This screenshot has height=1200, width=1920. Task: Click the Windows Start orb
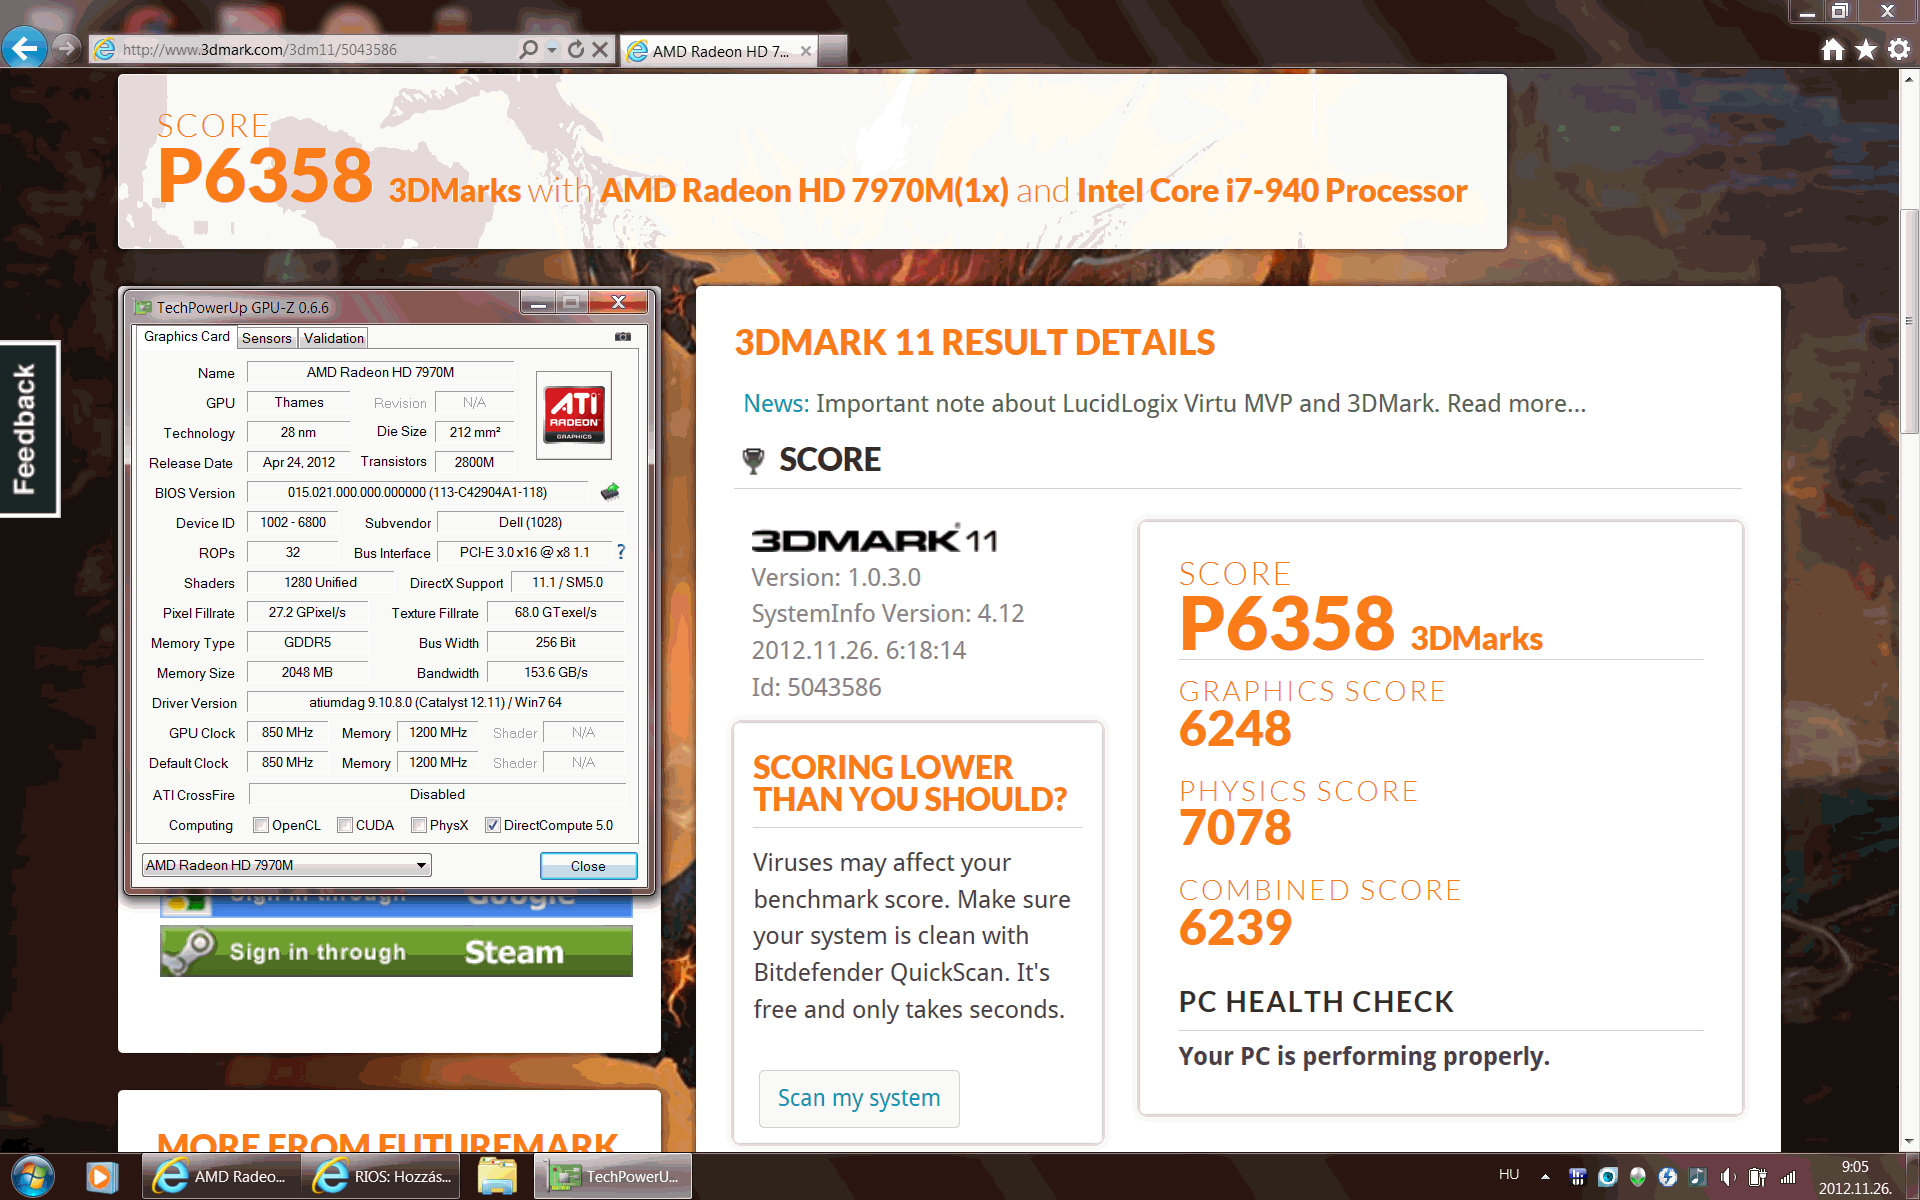tap(33, 1176)
